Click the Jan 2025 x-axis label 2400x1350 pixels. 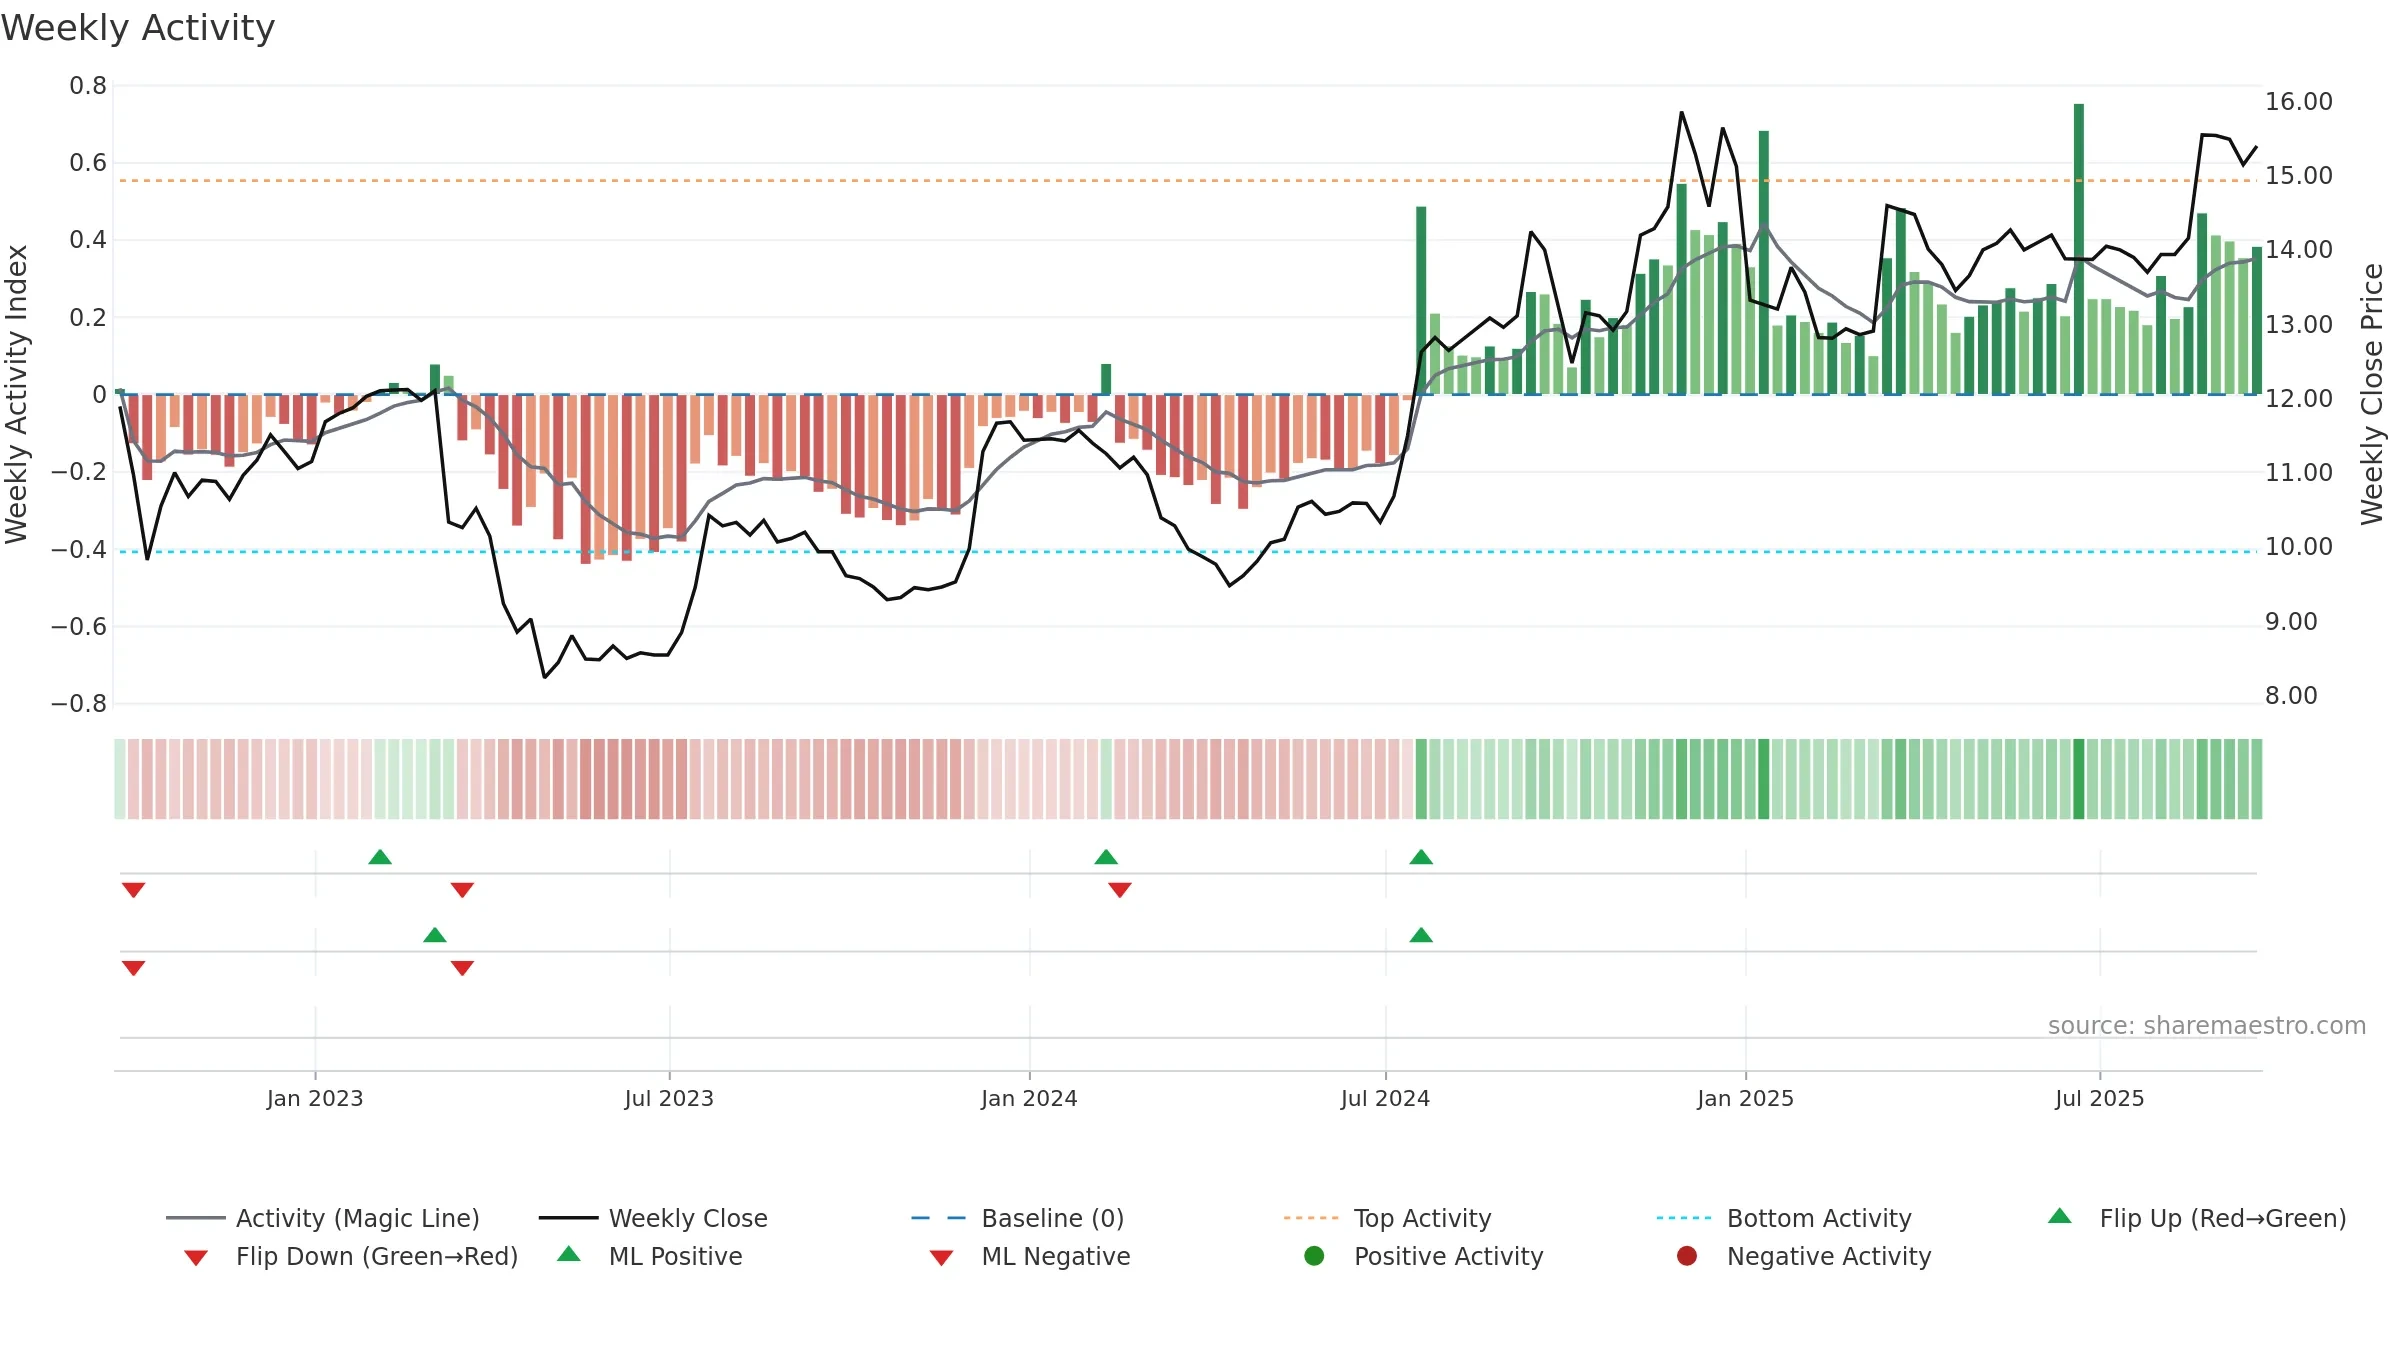(x=1745, y=1099)
